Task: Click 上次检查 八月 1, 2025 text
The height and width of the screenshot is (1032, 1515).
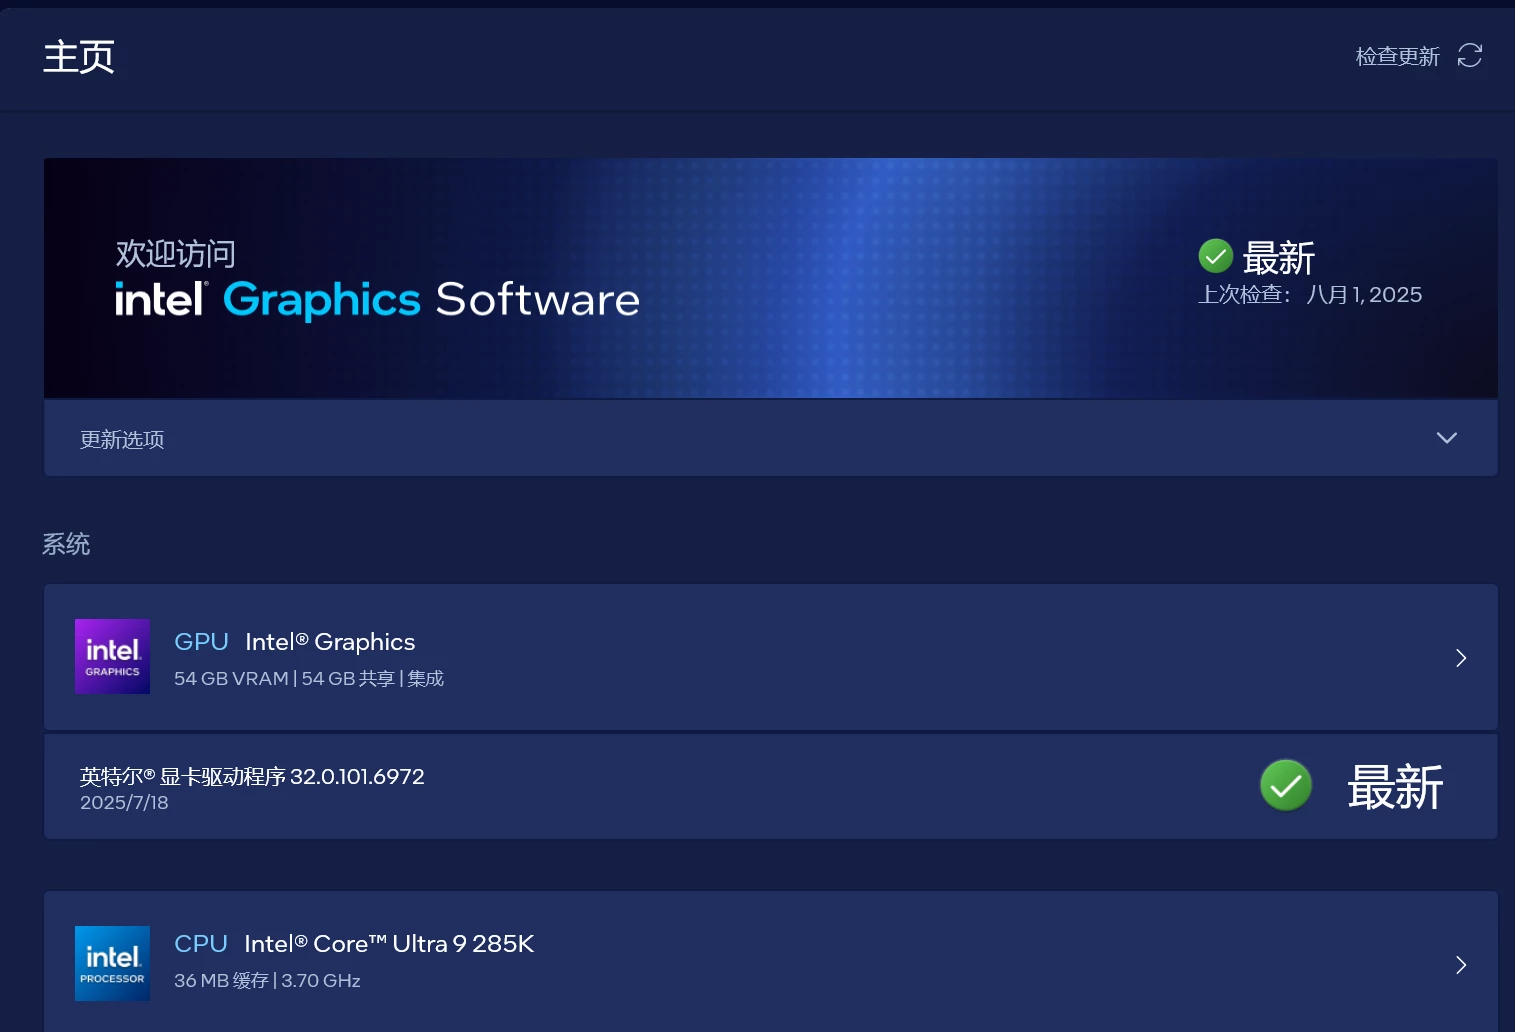Action: pyautogui.click(x=1310, y=294)
